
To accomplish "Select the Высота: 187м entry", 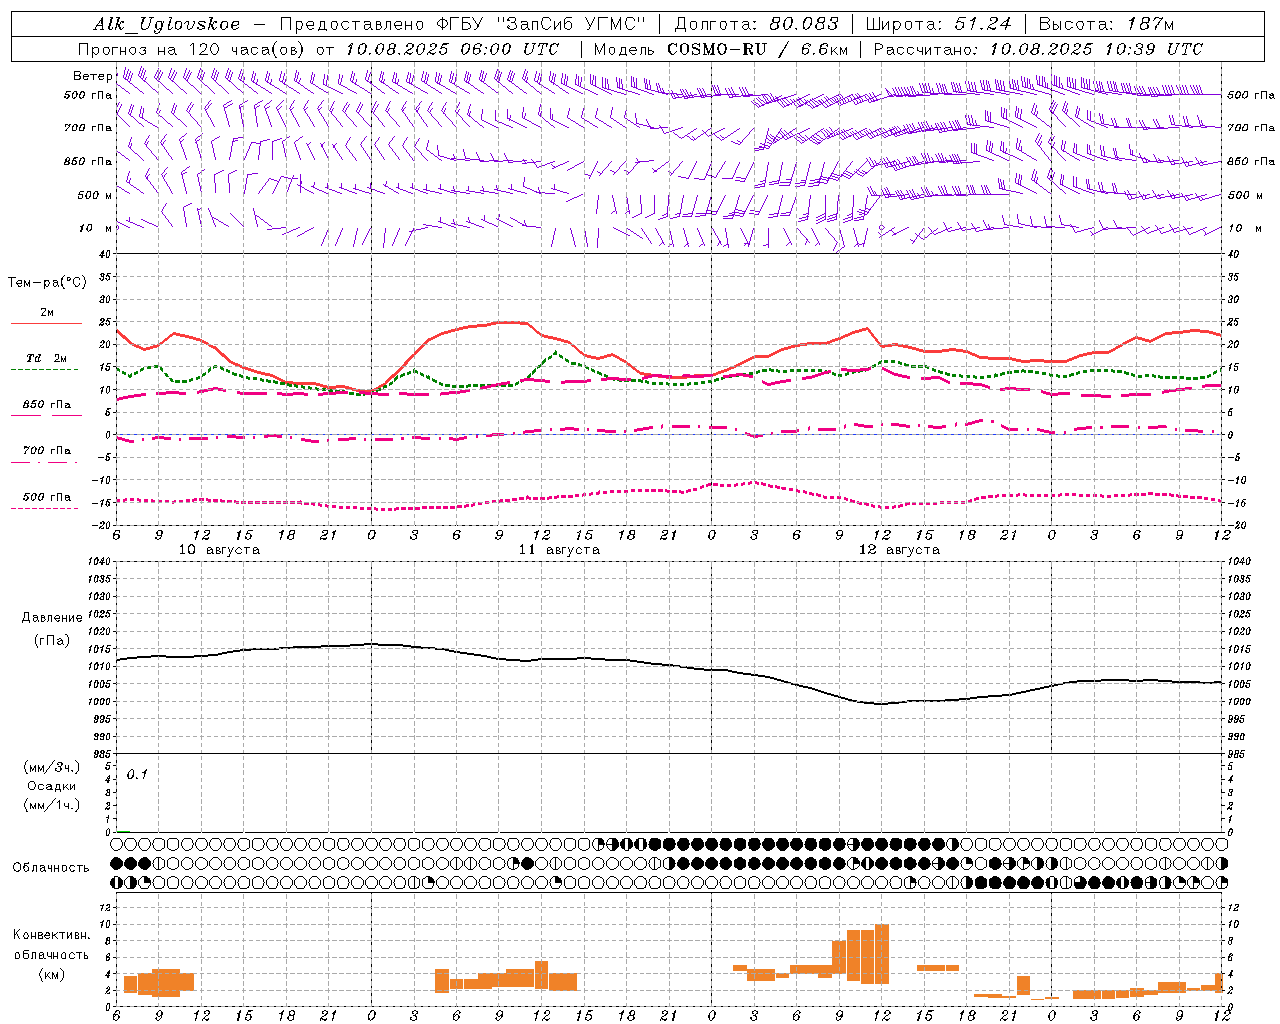I will point(1106,24).
